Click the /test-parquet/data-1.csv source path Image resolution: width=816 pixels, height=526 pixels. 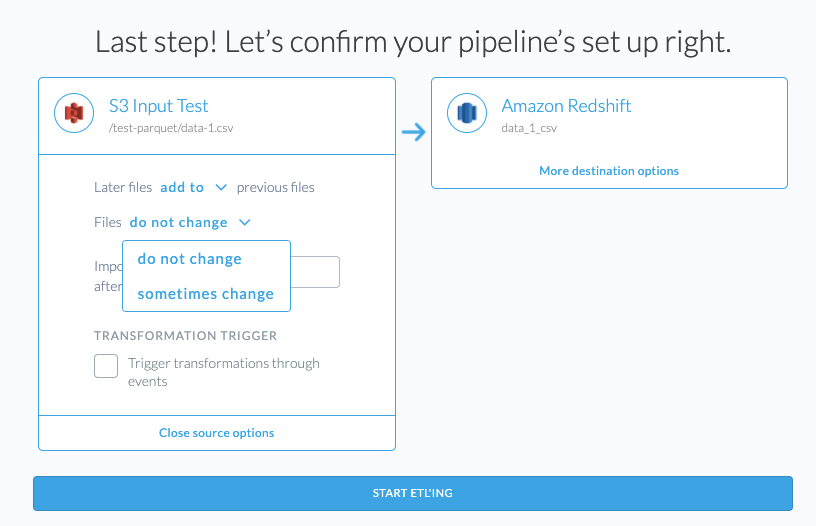click(171, 128)
